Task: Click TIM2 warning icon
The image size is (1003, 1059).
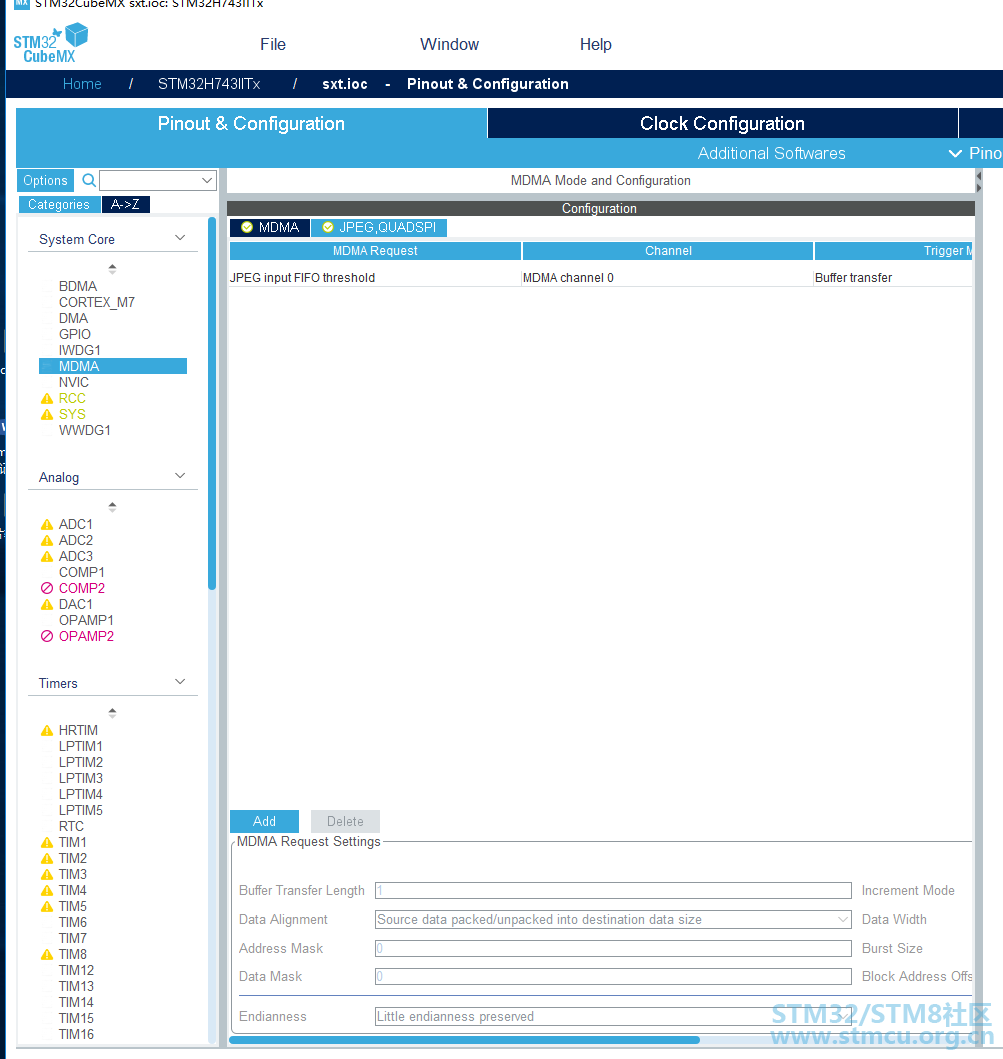Action: (47, 859)
